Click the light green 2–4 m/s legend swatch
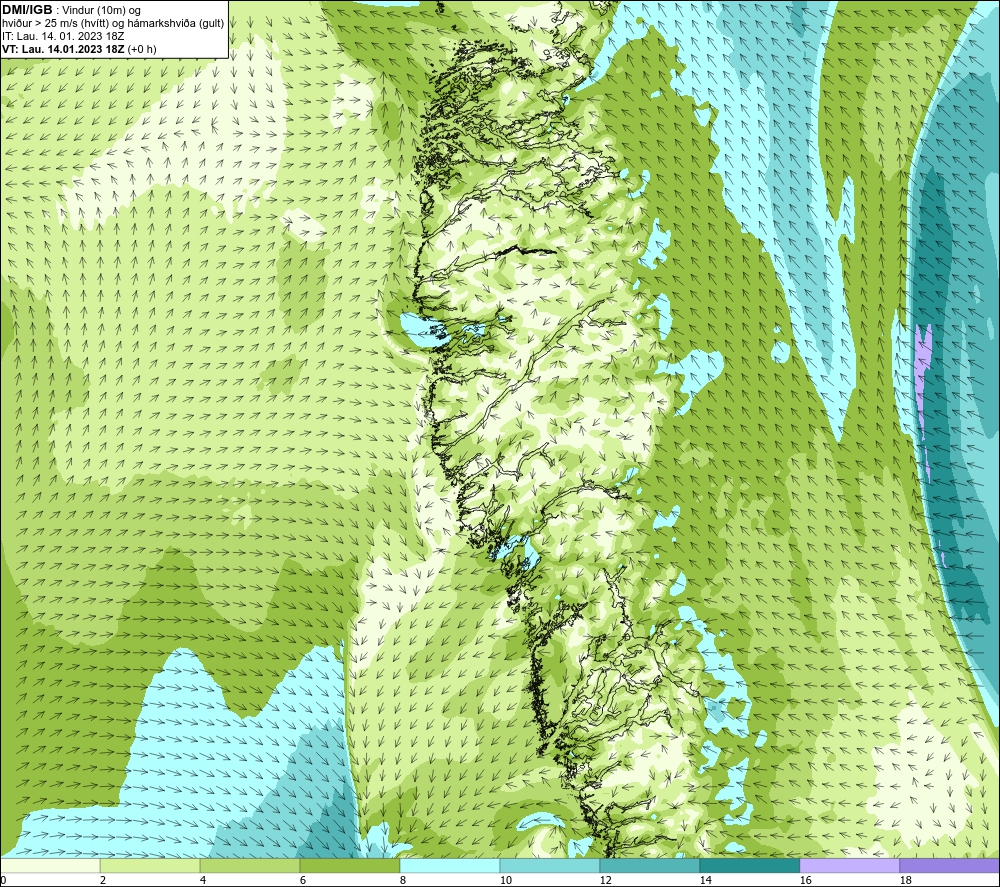Image resolution: width=1000 pixels, height=887 pixels. pyautogui.click(x=150, y=865)
